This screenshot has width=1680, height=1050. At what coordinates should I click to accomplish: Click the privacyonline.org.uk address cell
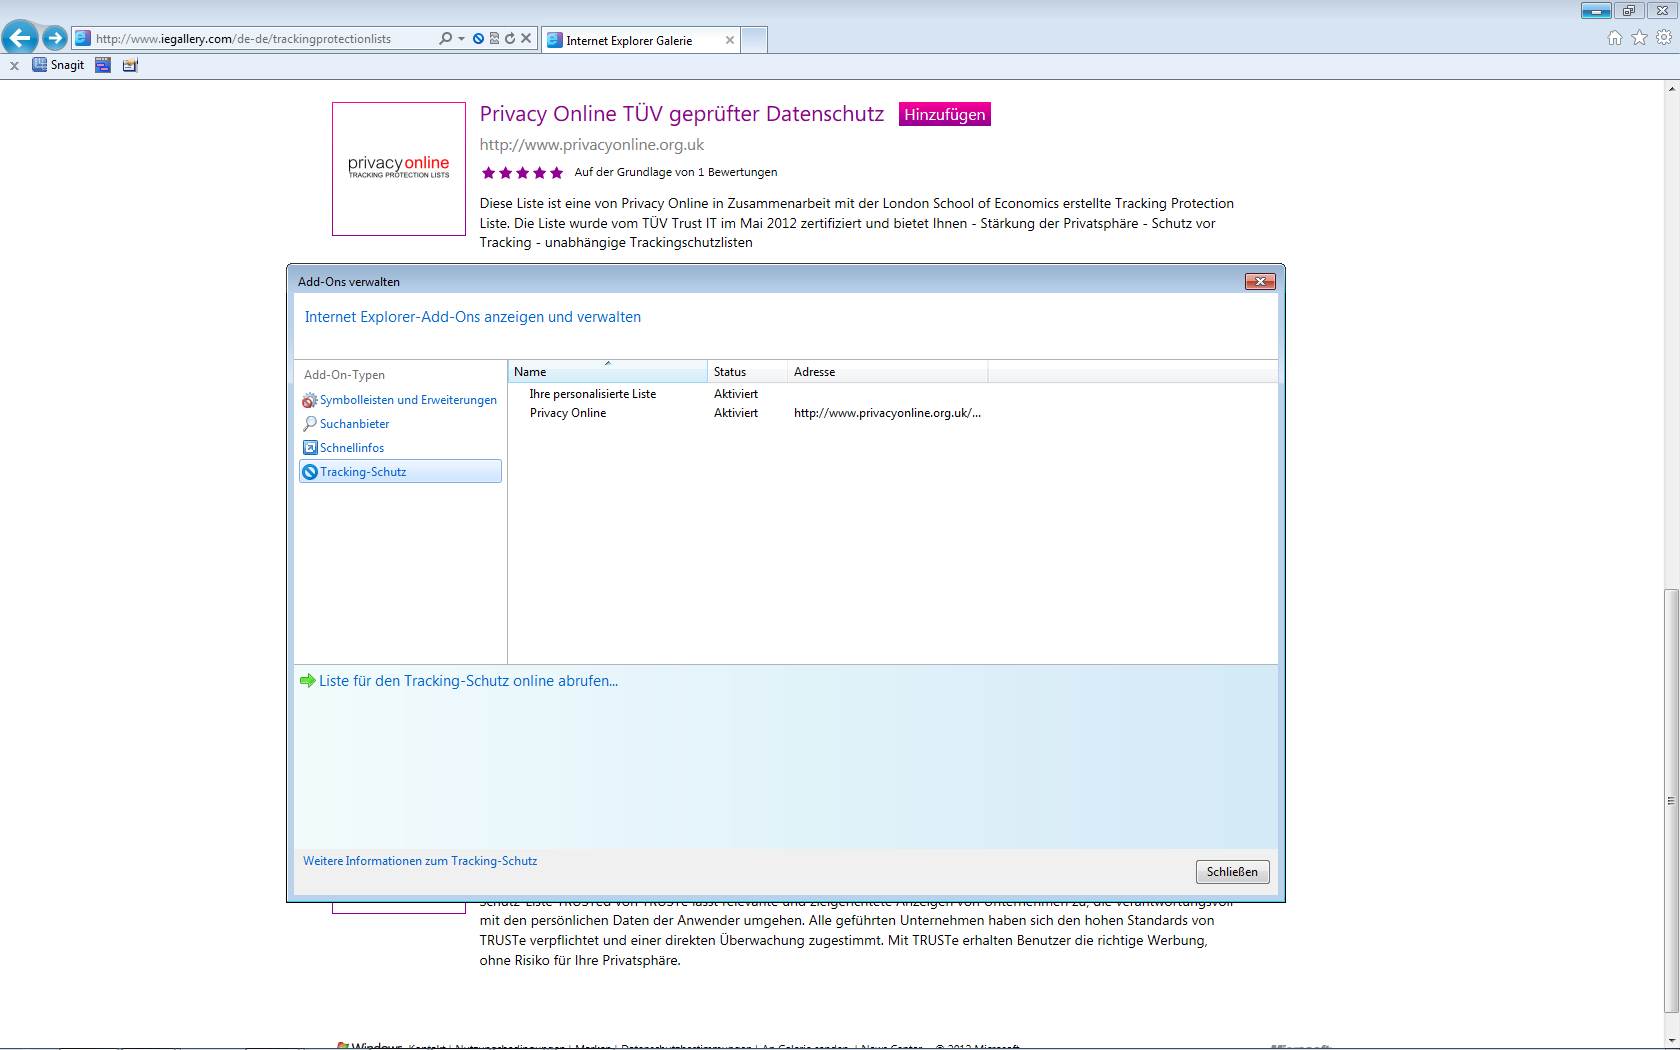click(887, 413)
